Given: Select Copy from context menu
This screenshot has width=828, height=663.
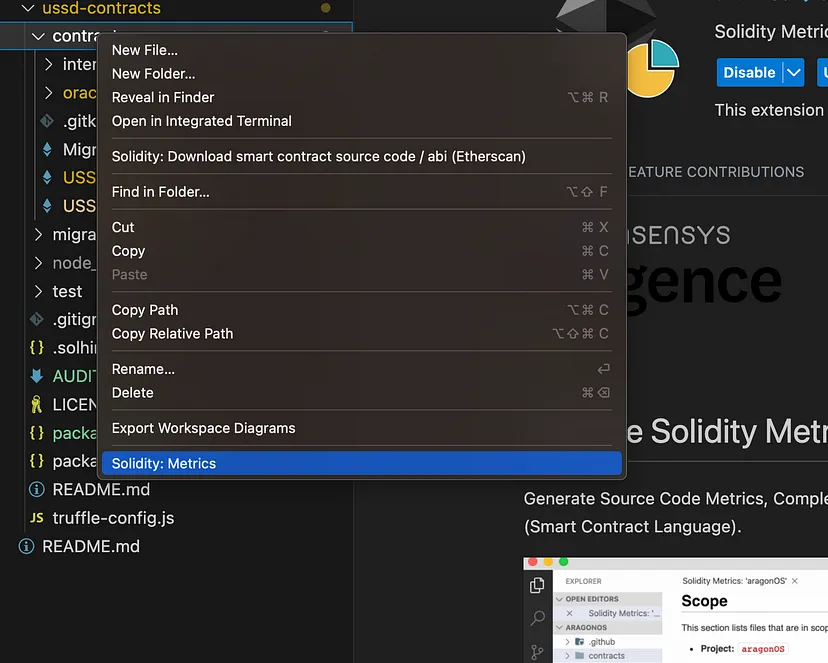Looking at the screenshot, I should tap(362, 251).
